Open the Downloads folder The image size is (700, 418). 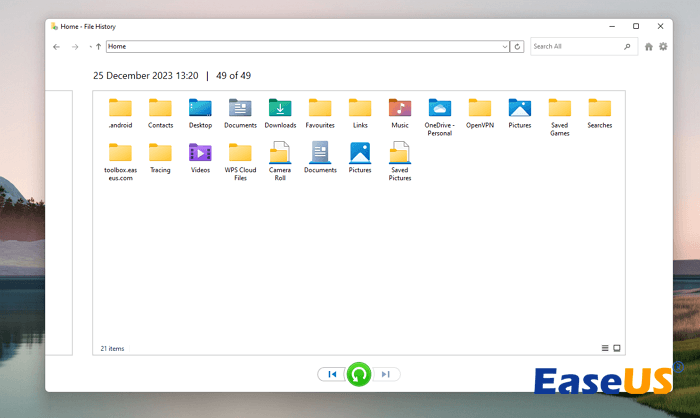pos(280,108)
